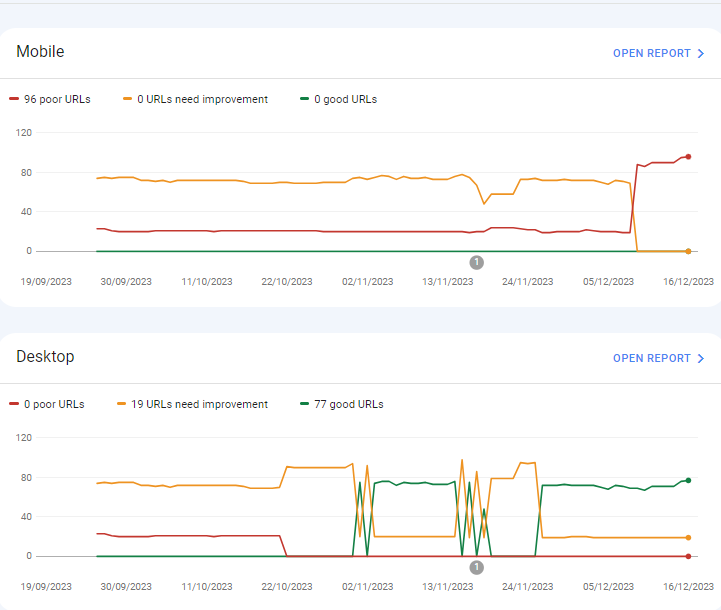Click the Desktop section heading
This screenshot has width=721, height=610.
45,357
